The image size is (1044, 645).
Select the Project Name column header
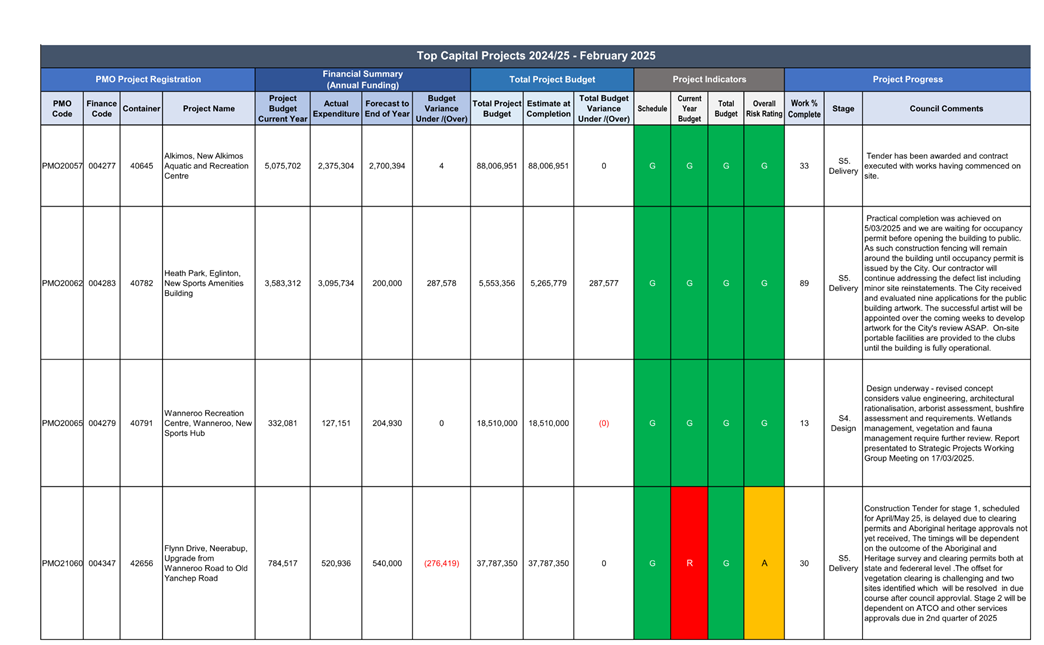point(208,109)
